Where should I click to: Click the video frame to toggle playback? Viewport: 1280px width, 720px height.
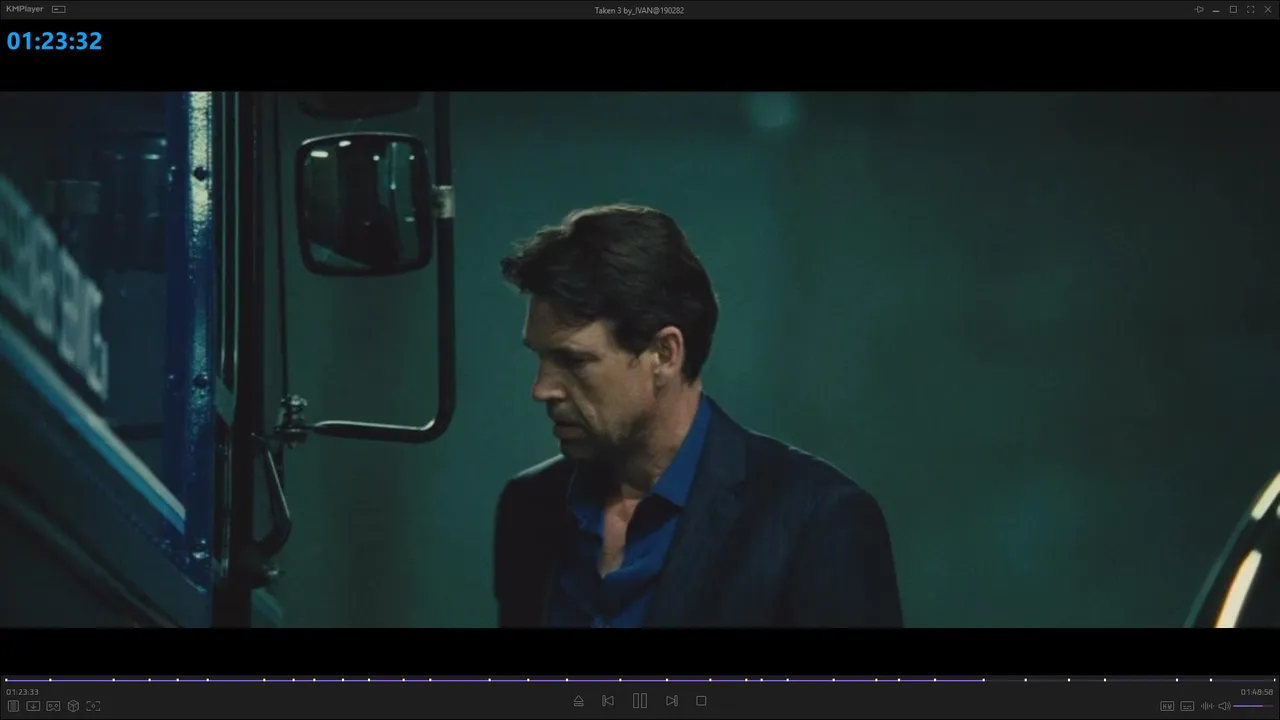pos(640,360)
